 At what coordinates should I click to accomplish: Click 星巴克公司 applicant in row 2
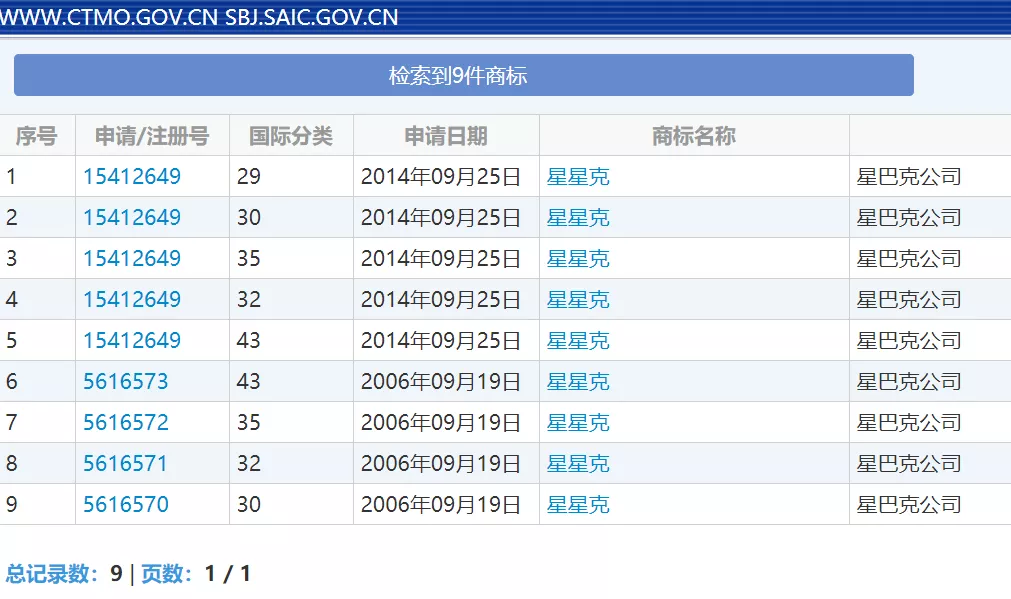[x=909, y=217]
